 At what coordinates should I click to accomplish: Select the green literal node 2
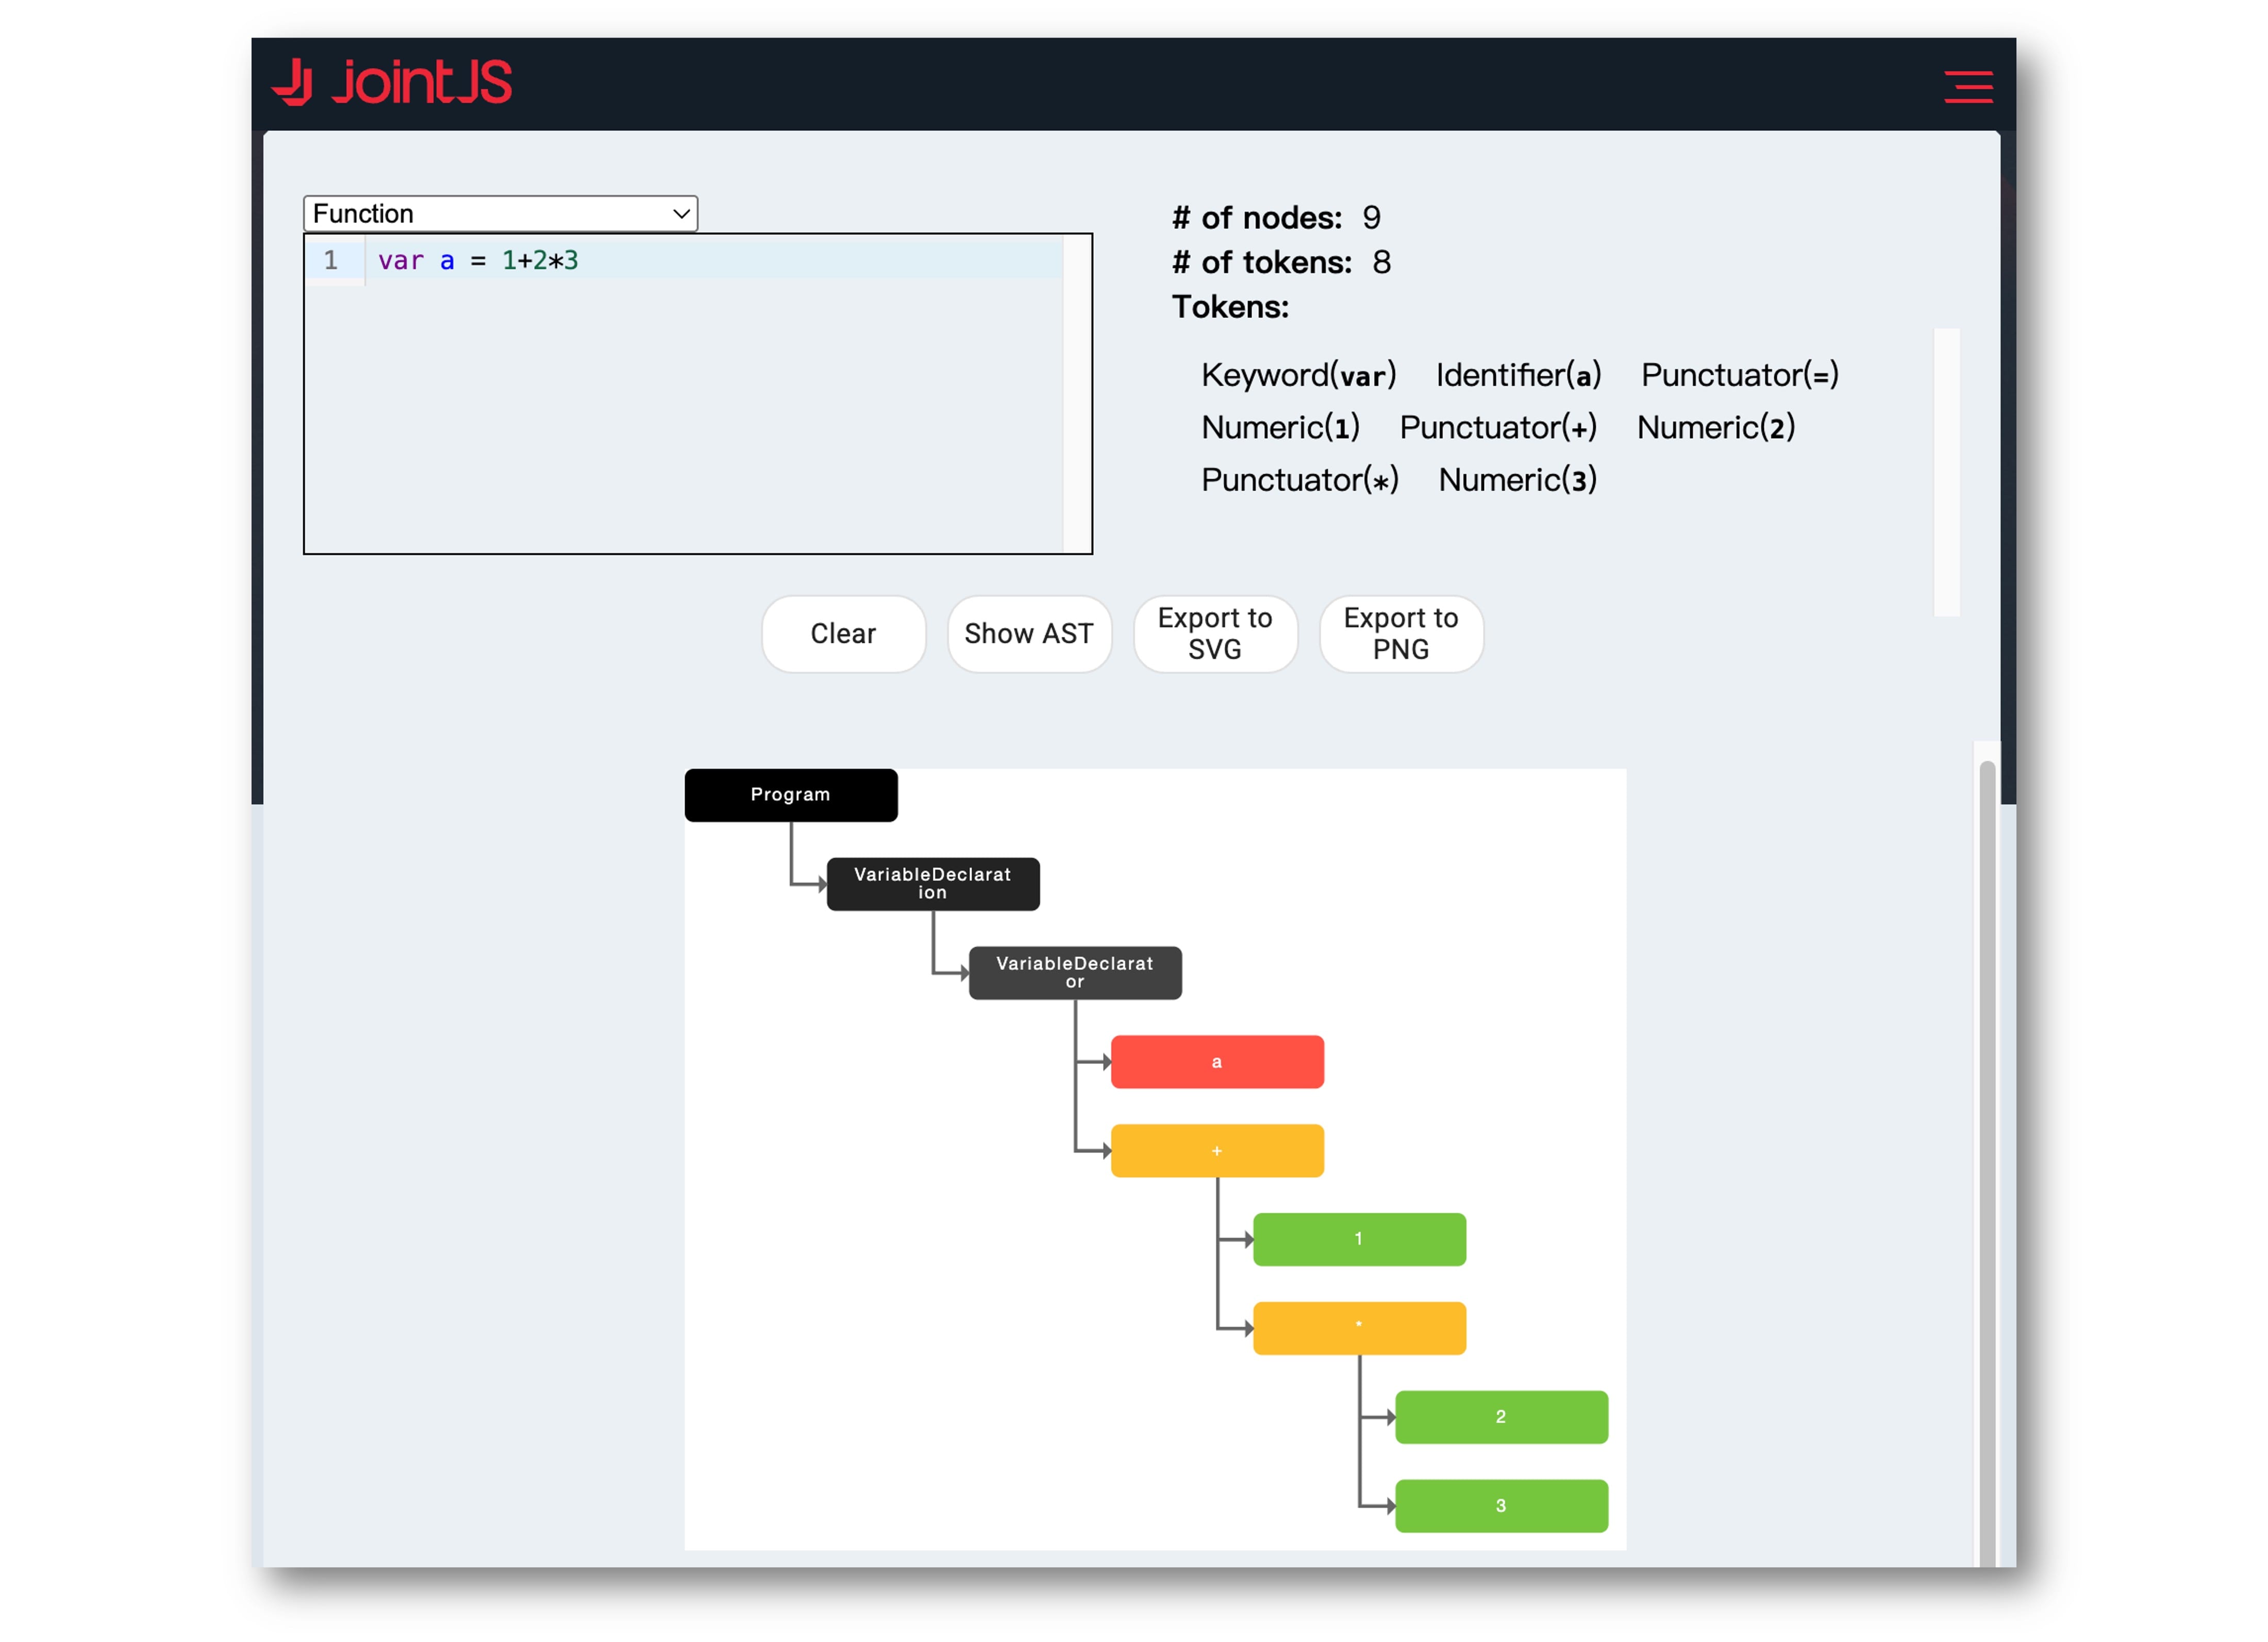pyautogui.click(x=1501, y=1418)
